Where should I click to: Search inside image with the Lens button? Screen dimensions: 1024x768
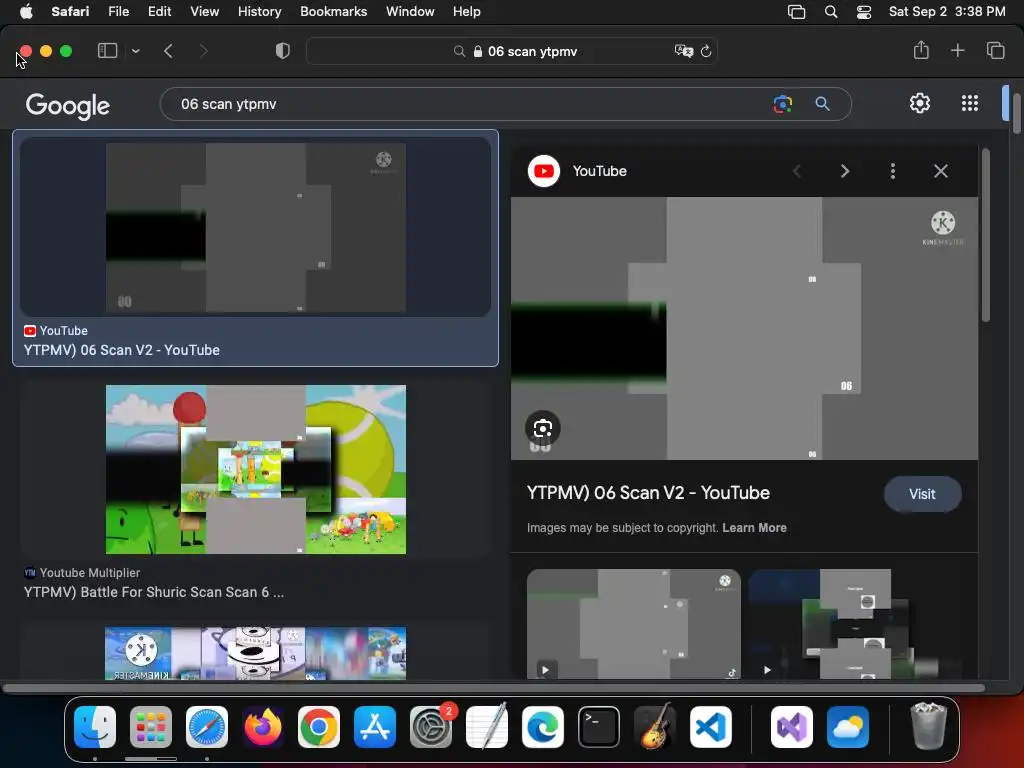tap(543, 428)
